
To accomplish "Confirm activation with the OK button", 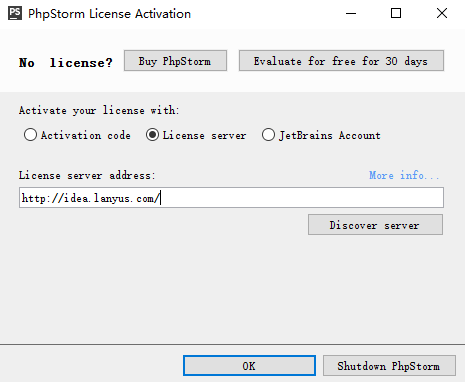I will [249, 366].
